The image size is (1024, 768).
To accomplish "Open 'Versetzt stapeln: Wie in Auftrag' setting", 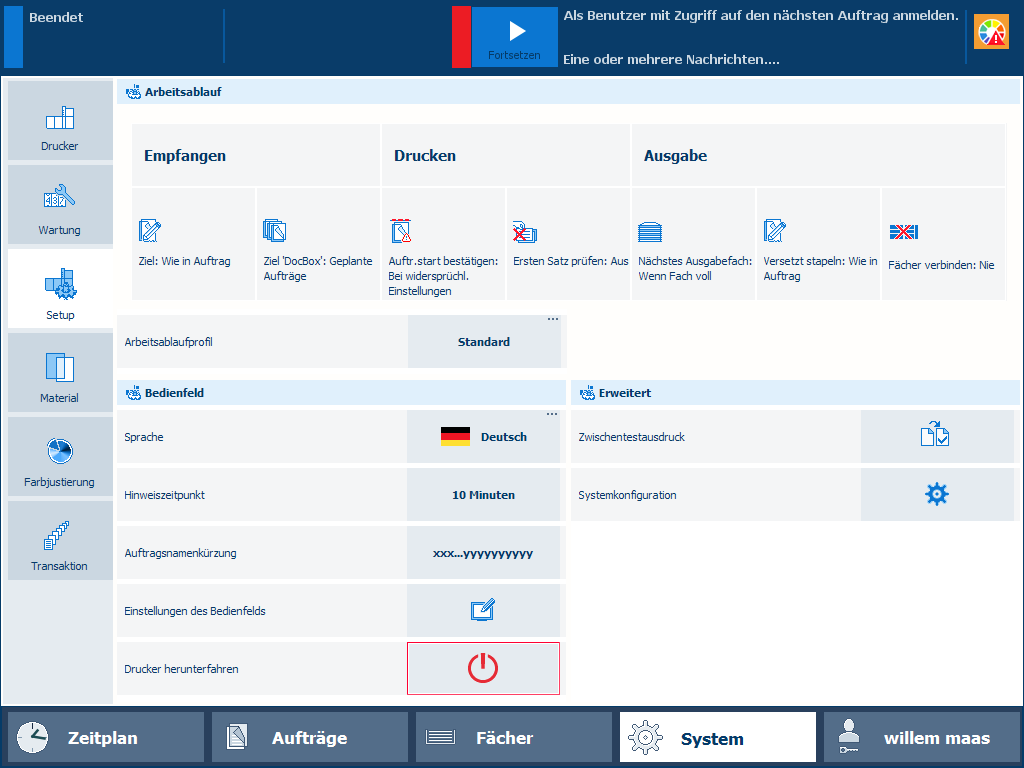I will 818,244.
